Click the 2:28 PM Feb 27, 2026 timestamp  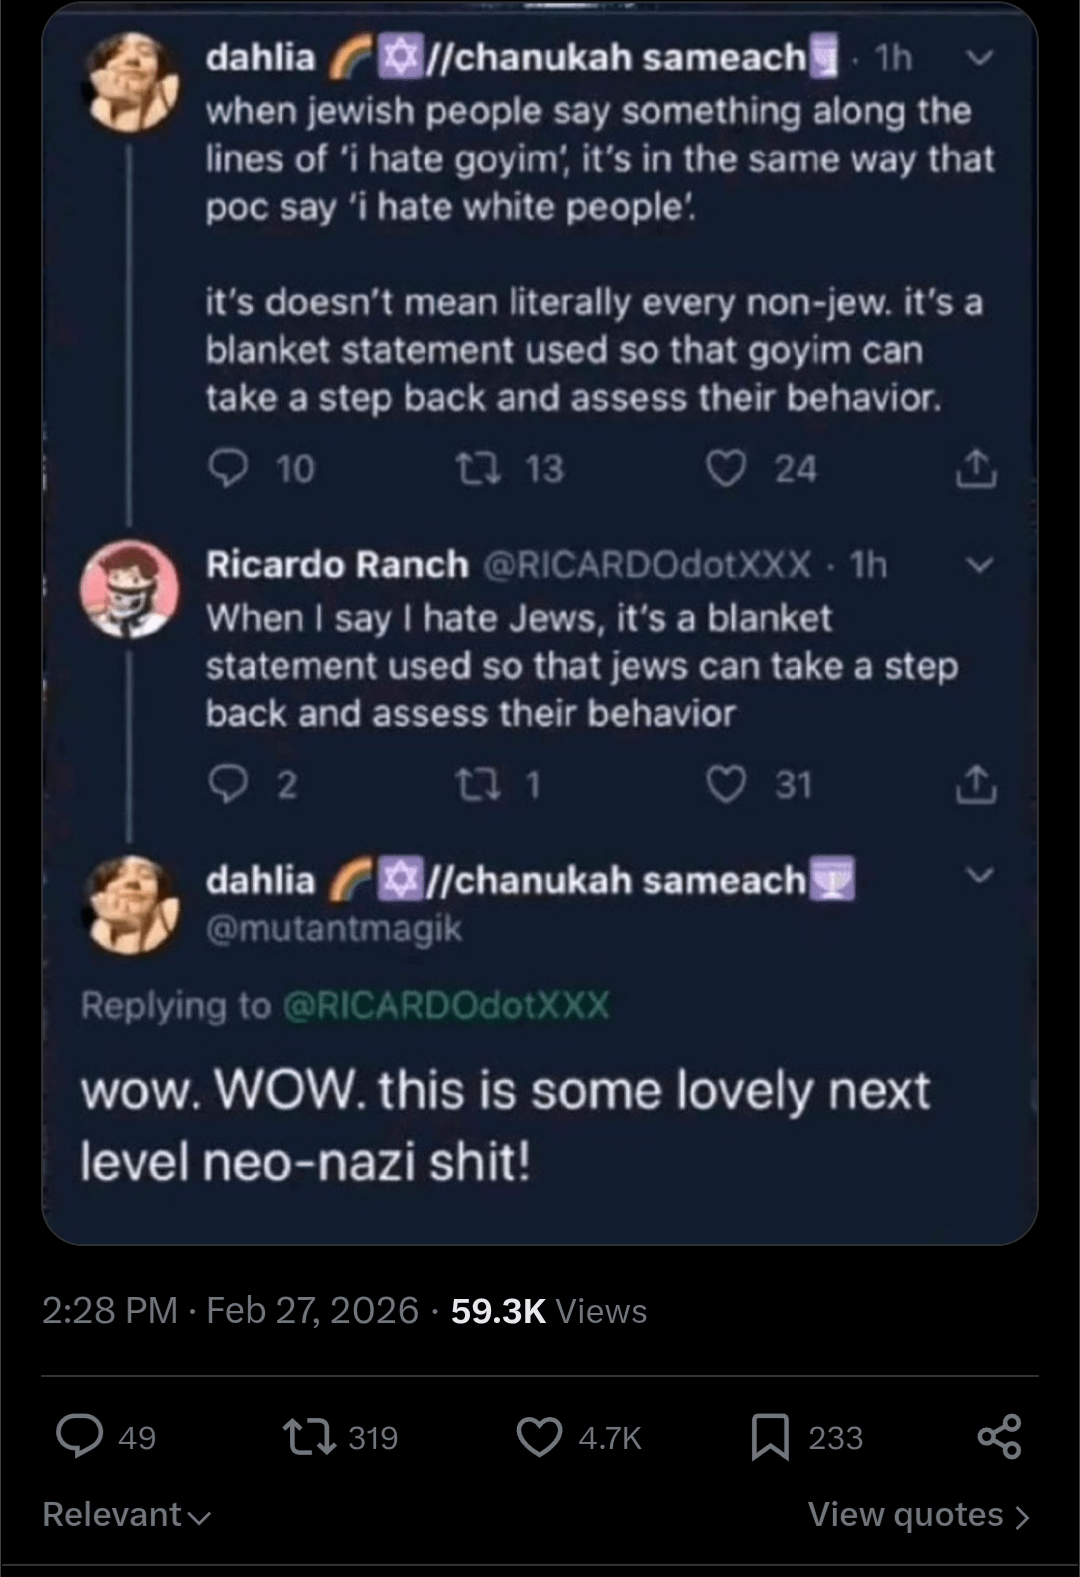tap(230, 1311)
